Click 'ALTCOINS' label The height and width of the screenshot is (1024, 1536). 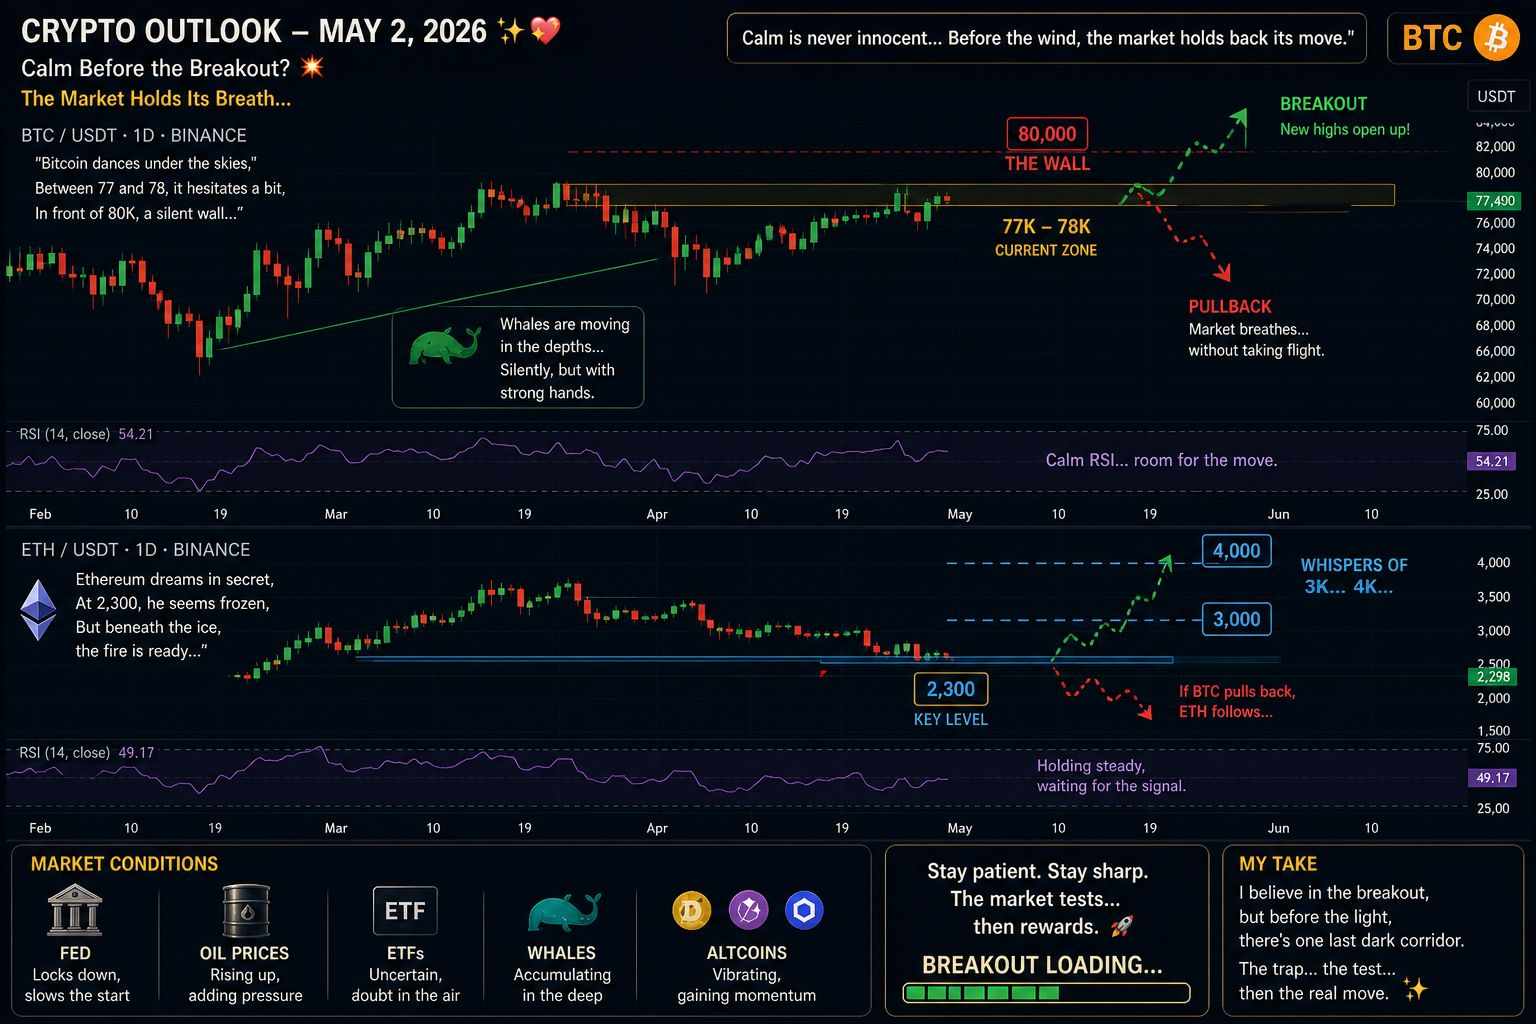click(x=747, y=953)
